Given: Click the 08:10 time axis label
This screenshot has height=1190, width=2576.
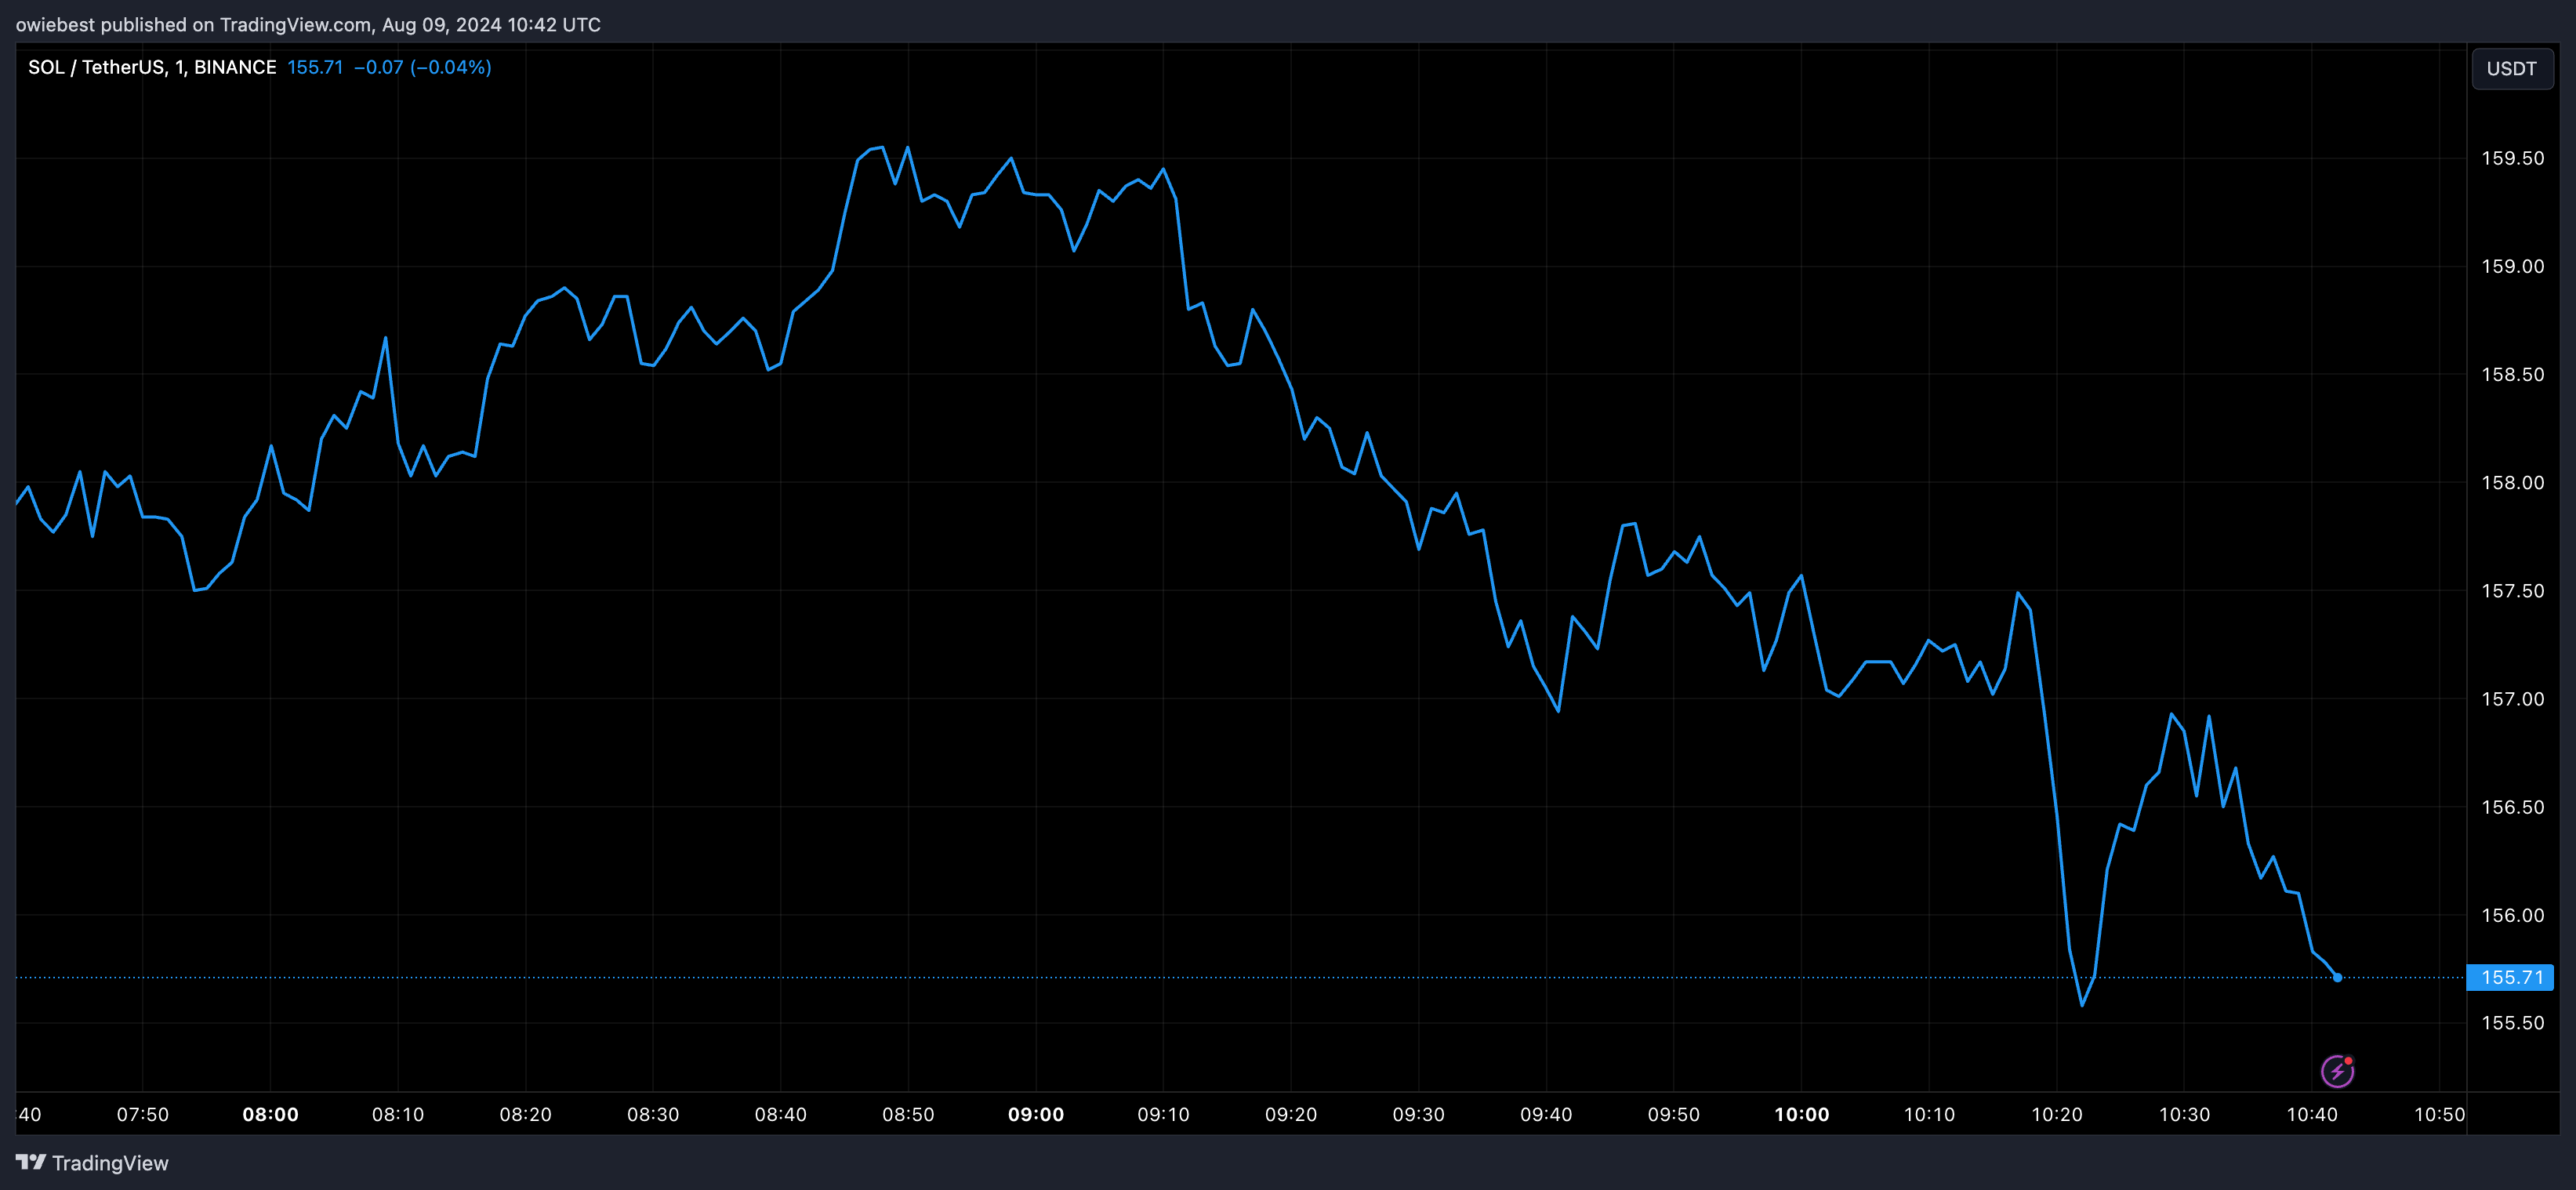Looking at the screenshot, I should coord(398,1114).
